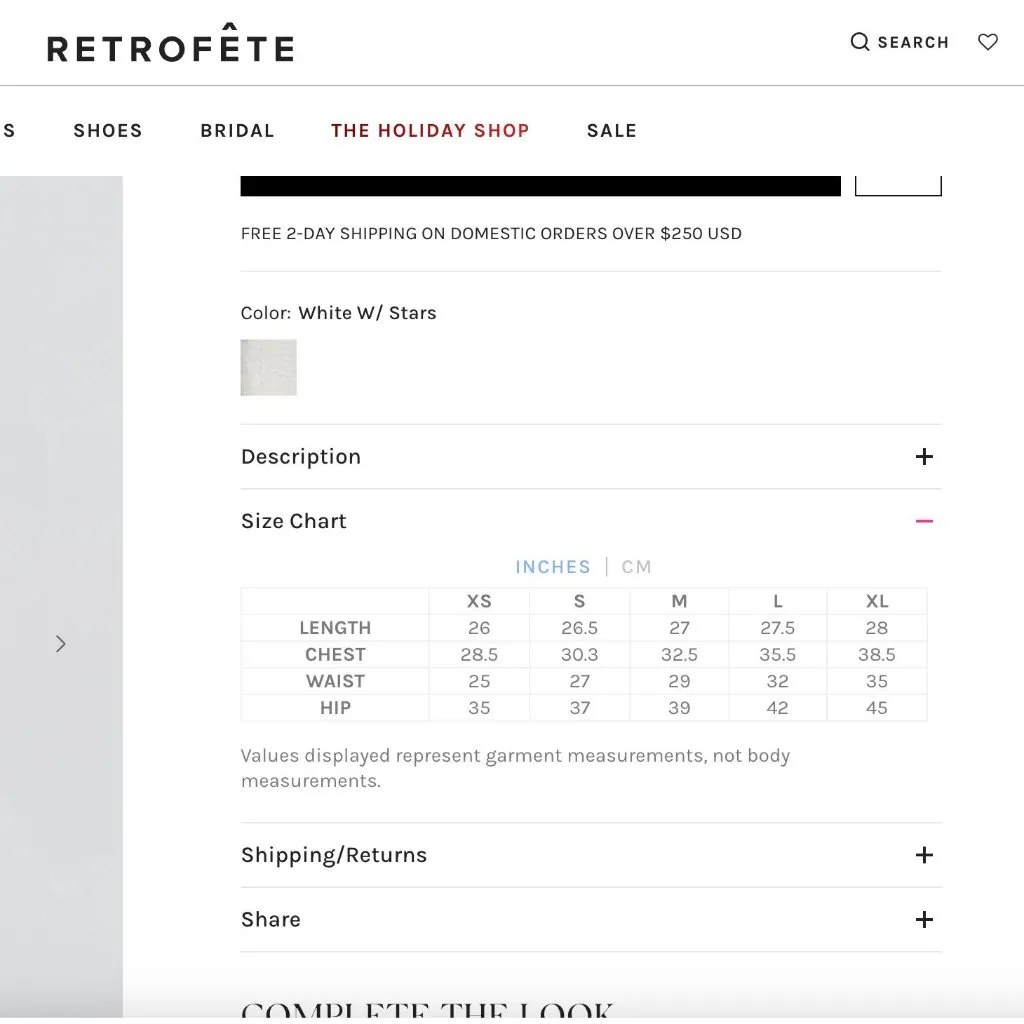Select INCHES unit in size chart
1024x1024 pixels.
click(x=552, y=567)
